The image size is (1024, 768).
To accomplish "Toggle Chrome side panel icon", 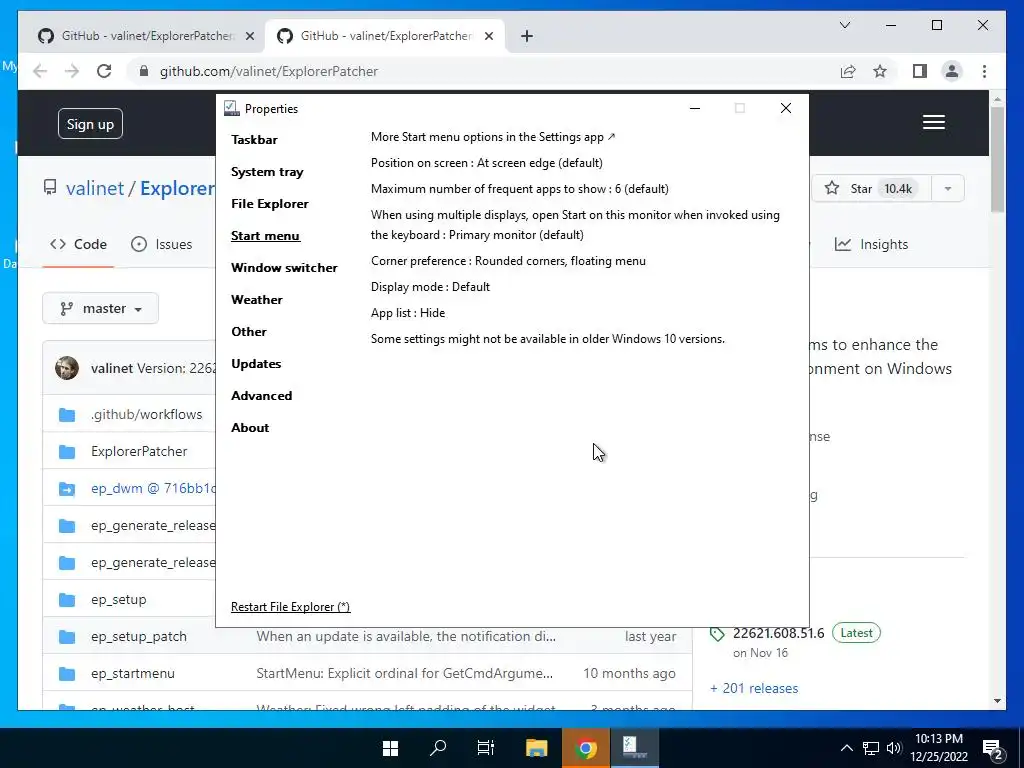I will (920, 71).
